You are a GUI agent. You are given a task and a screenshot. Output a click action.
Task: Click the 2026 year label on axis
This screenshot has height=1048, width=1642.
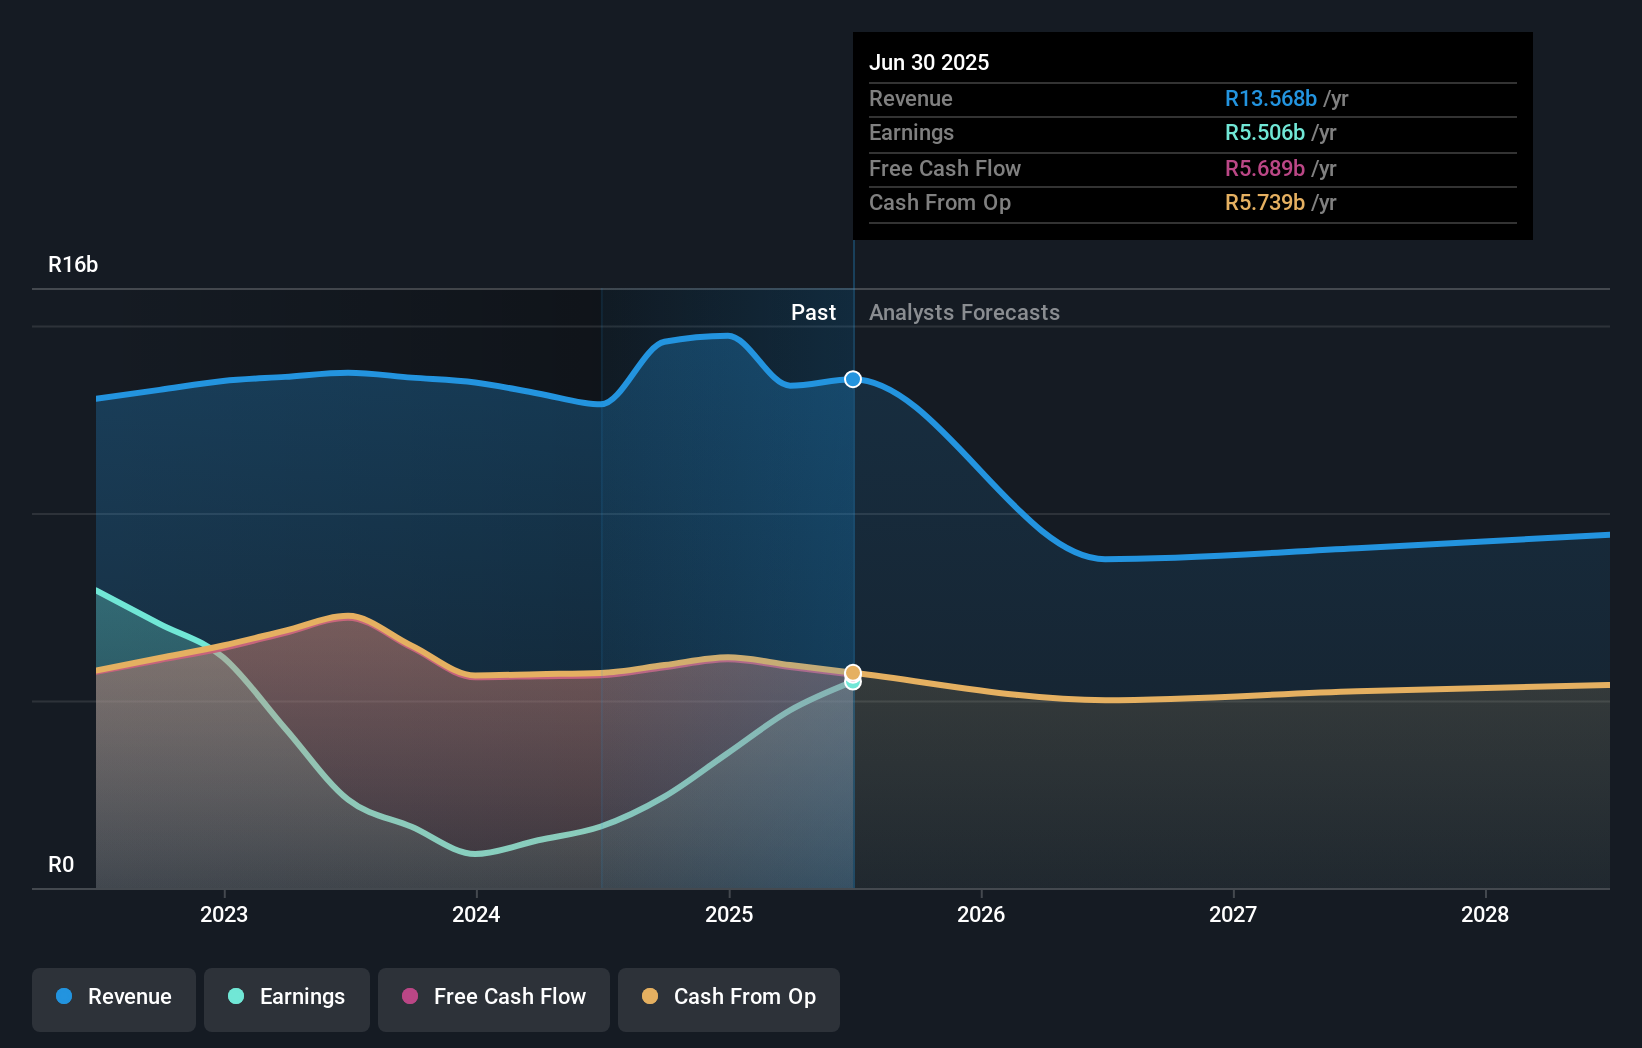pos(982,914)
